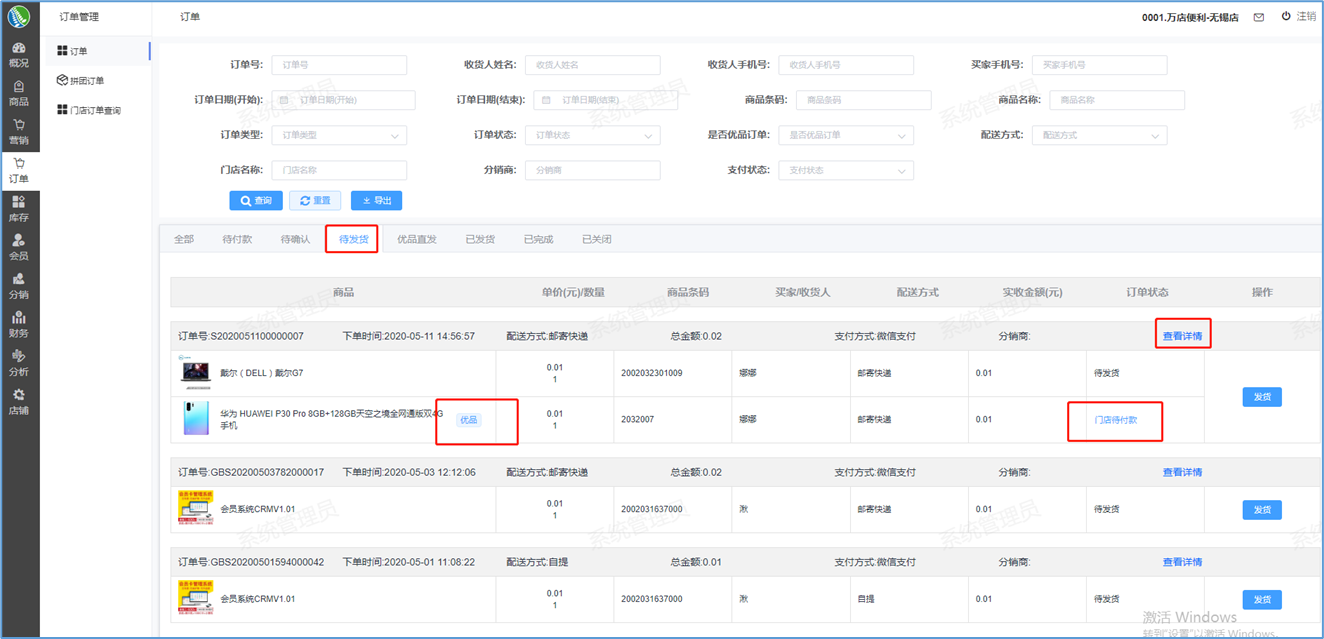Click 注销 logout power icon
The height and width of the screenshot is (639, 1324).
click(1286, 17)
